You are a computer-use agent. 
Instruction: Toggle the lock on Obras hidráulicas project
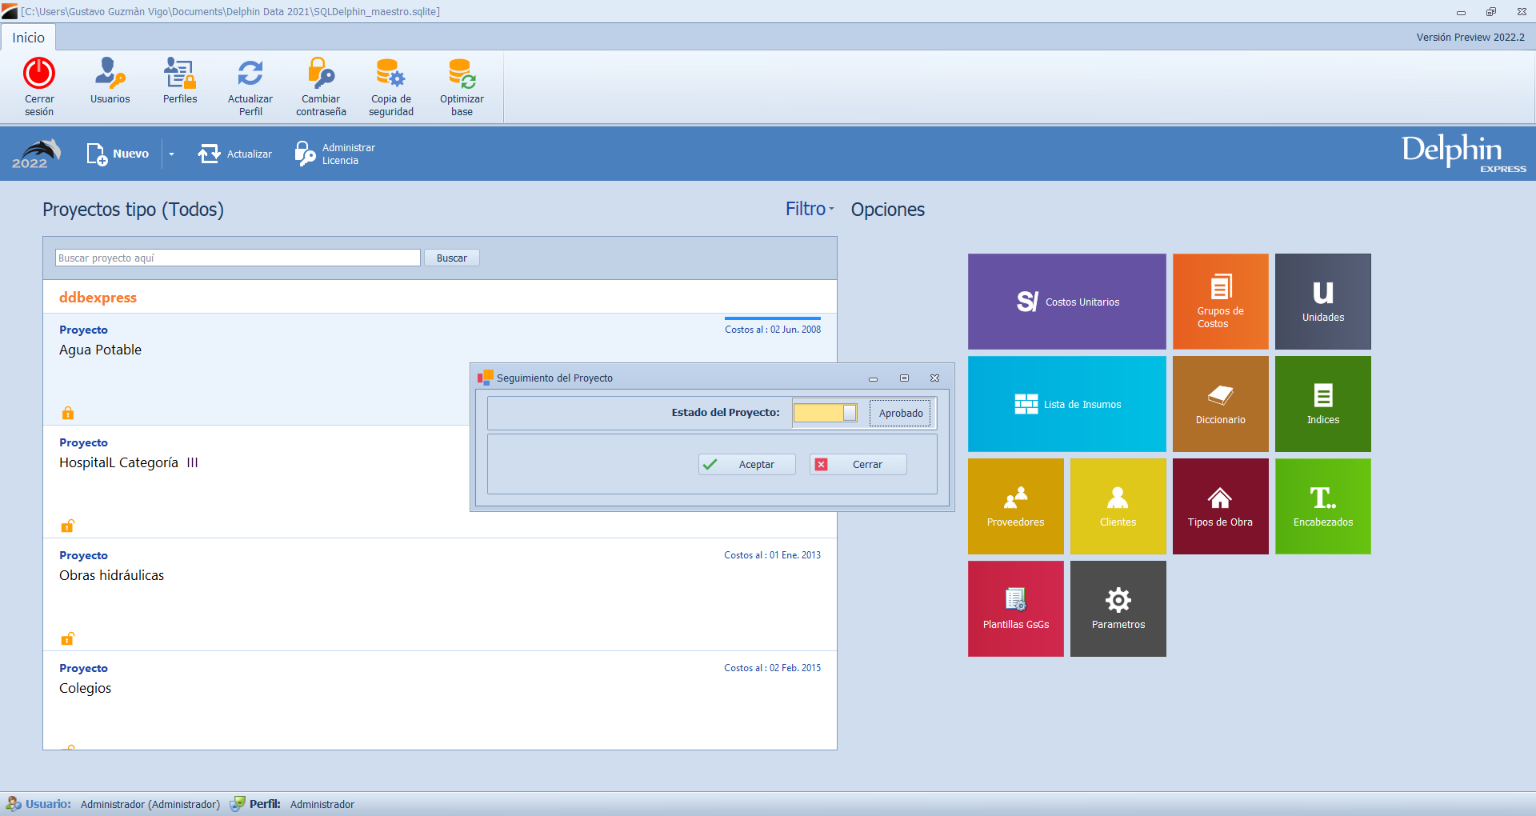[x=68, y=639]
